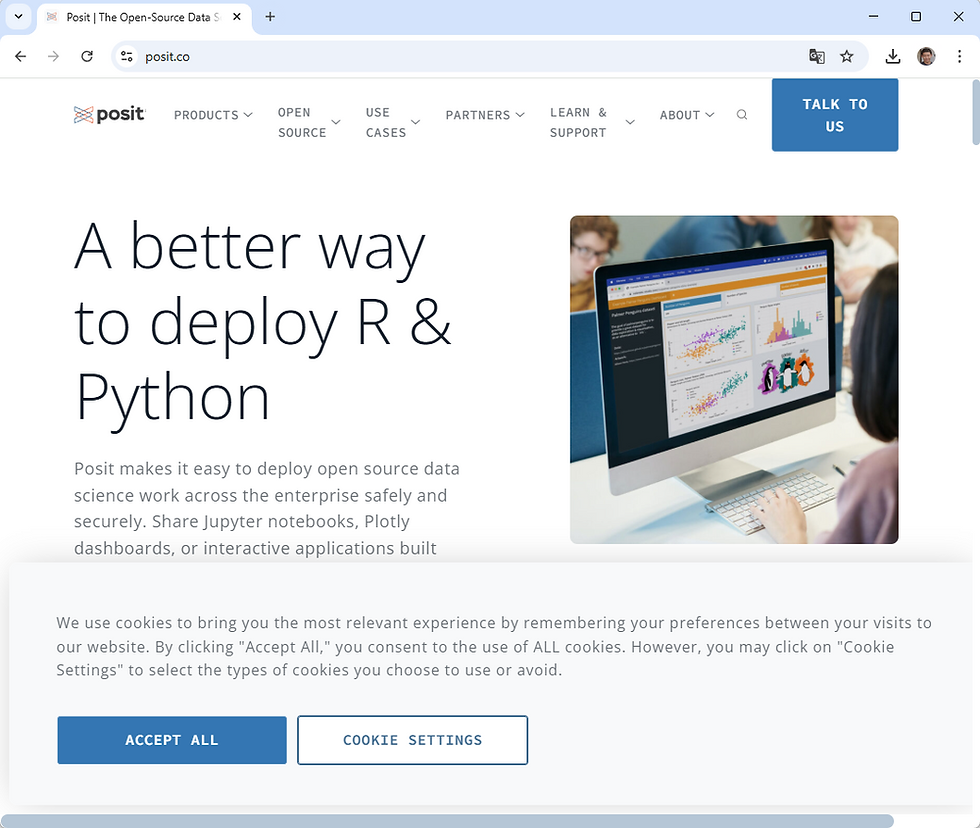Expand the About menu
The image size is (980, 828).
pyautogui.click(x=687, y=115)
